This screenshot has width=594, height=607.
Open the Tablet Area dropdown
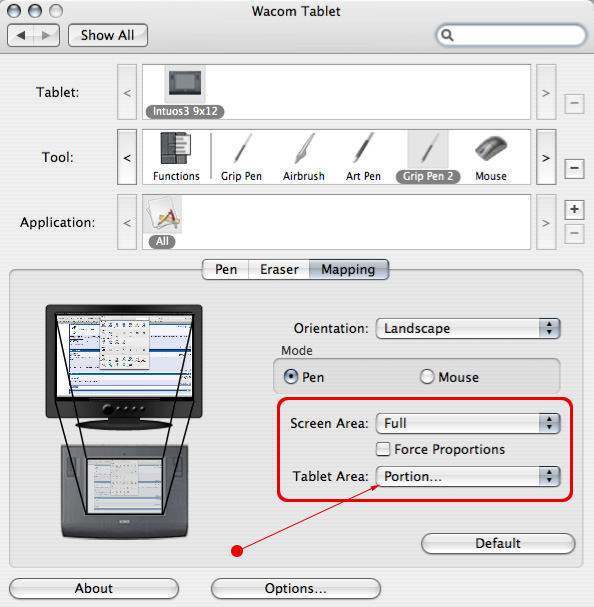coord(468,477)
